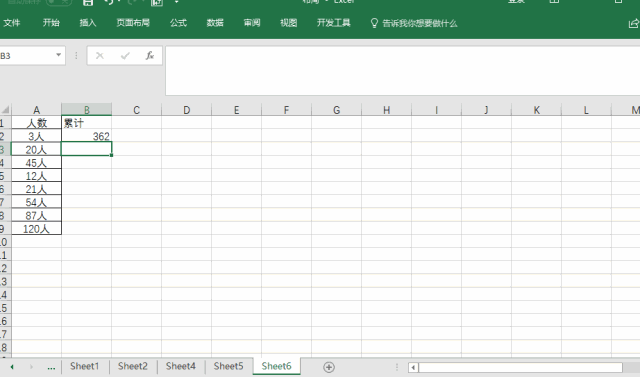Open the 视图 ribbon tab

[x=289, y=23]
